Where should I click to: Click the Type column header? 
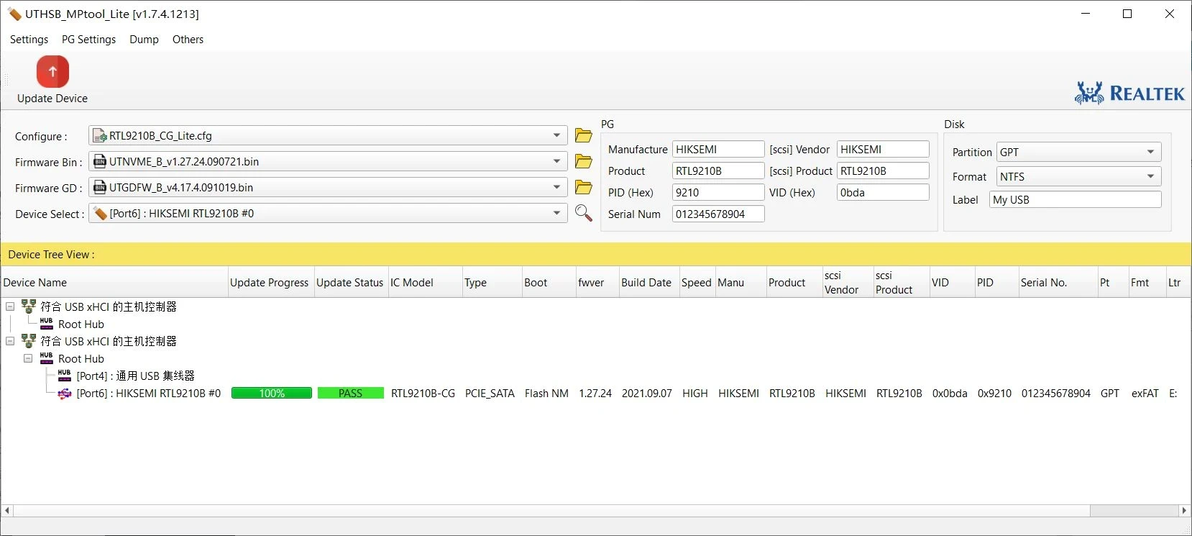(492, 282)
